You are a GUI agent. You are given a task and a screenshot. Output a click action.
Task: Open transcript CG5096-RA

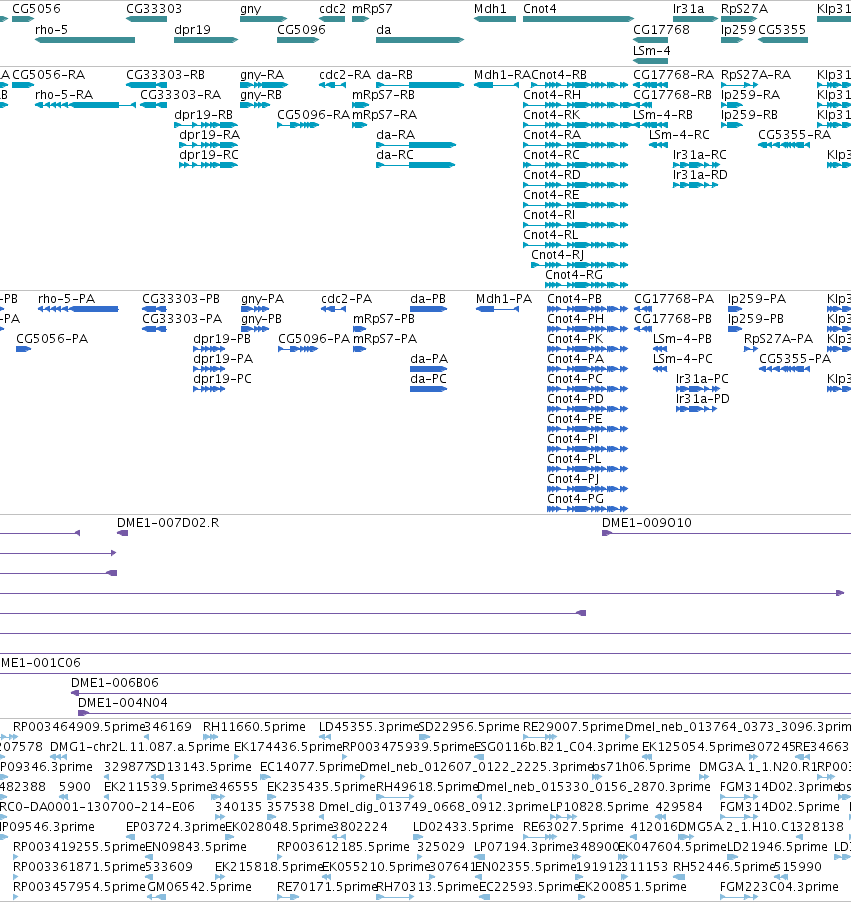314,114
